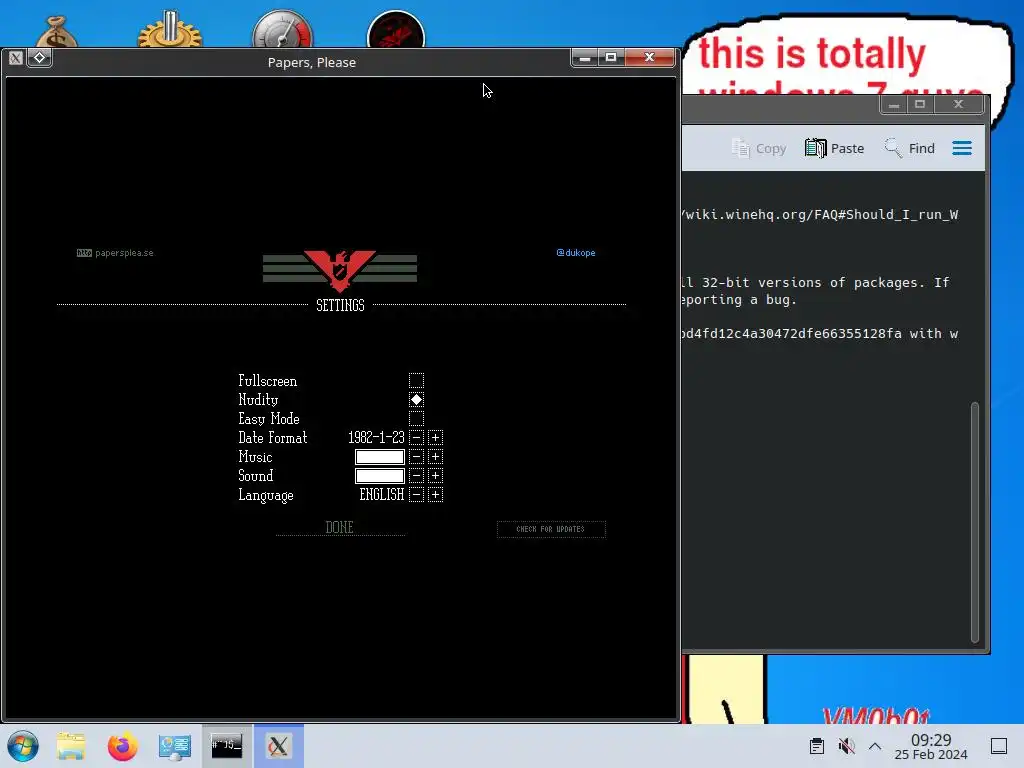This screenshot has width=1024, height=768.
Task: Open speedometer gauge desktop icon
Action: [283, 29]
